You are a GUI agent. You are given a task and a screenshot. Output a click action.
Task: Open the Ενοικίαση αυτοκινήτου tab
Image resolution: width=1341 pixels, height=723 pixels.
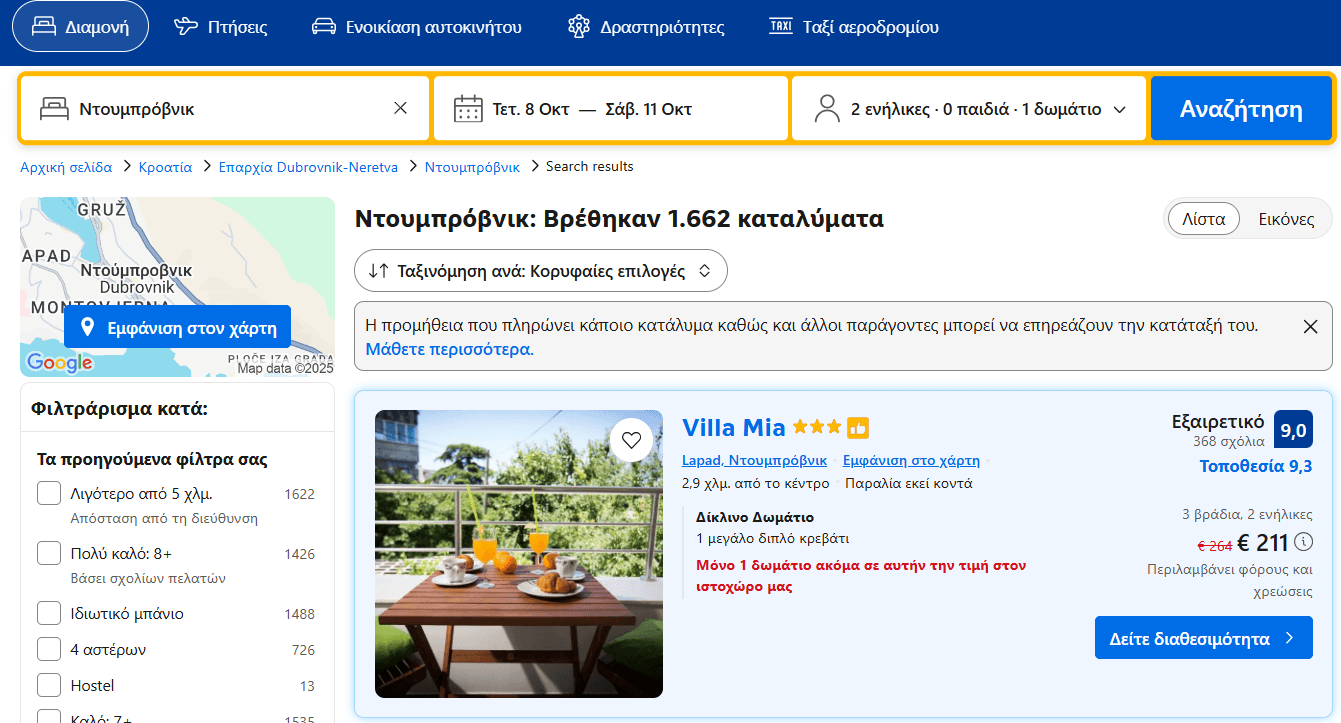click(417, 27)
